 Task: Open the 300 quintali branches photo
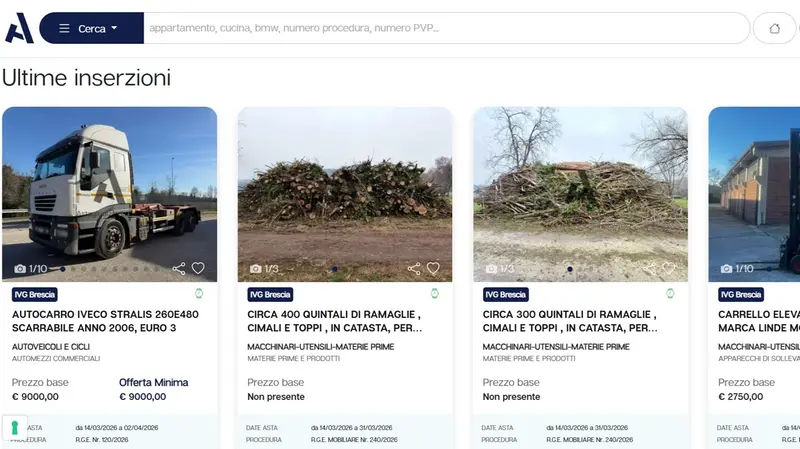(581, 194)
